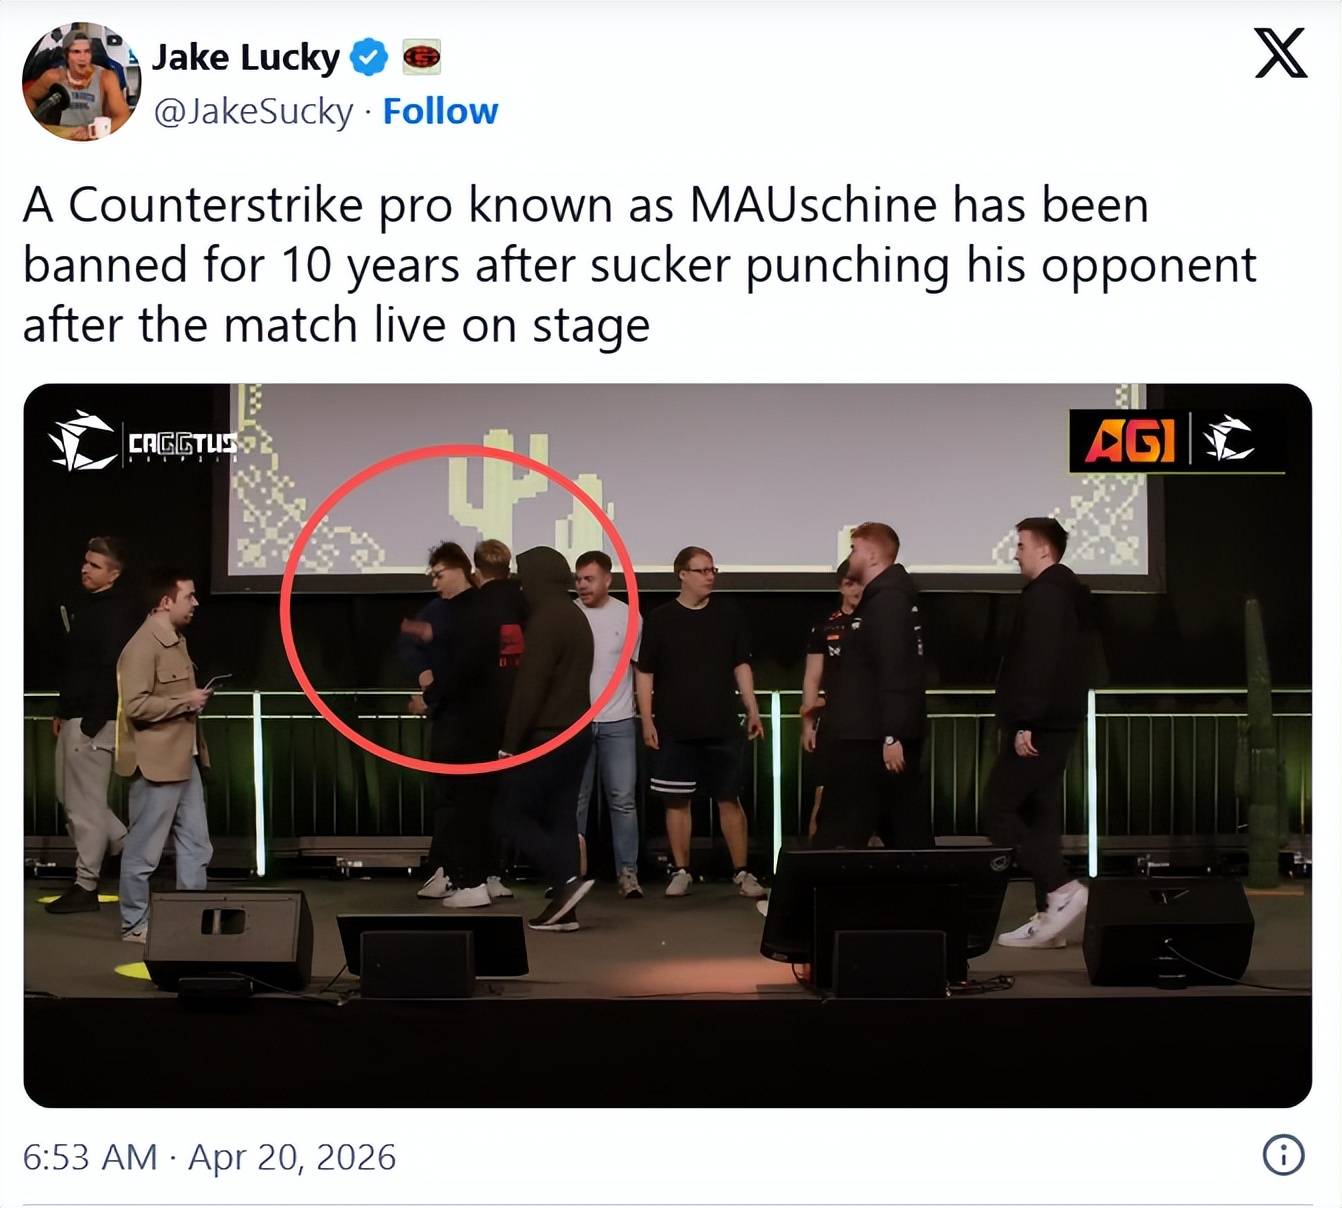Open the Apr 20, 2026 date link
This screenshot has width=1342, height=1208.
click(292, 1157)
